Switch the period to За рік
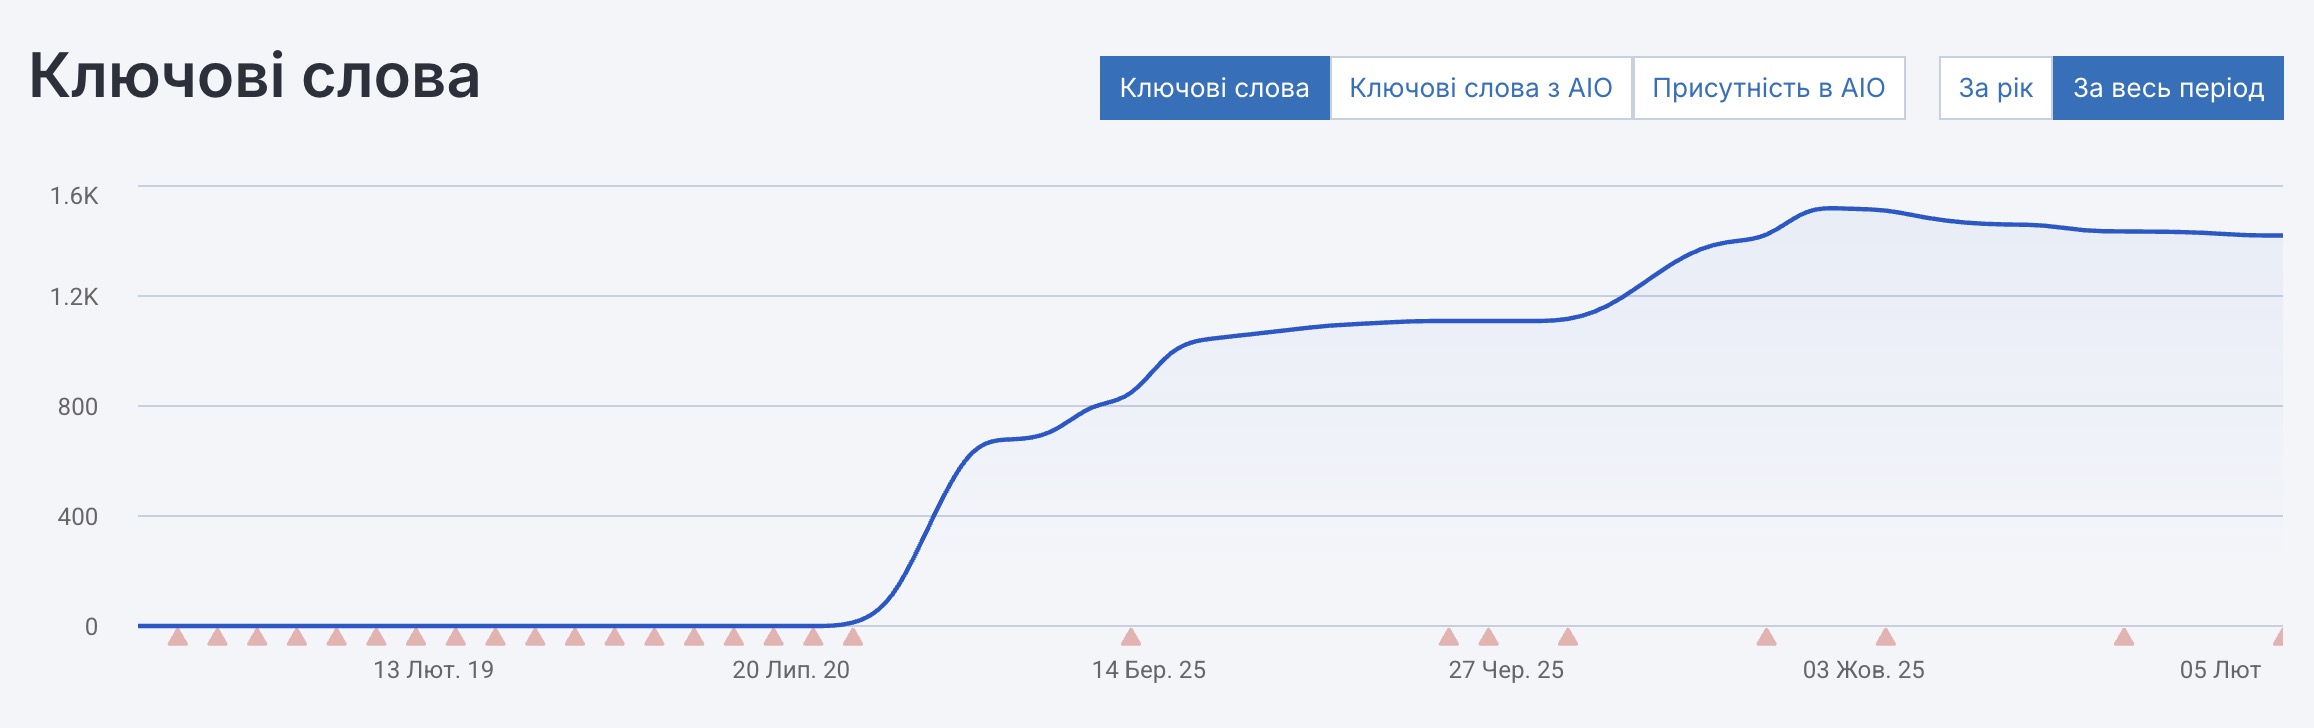Viewport: 2314px width, 728px height. coord(1995,88)
